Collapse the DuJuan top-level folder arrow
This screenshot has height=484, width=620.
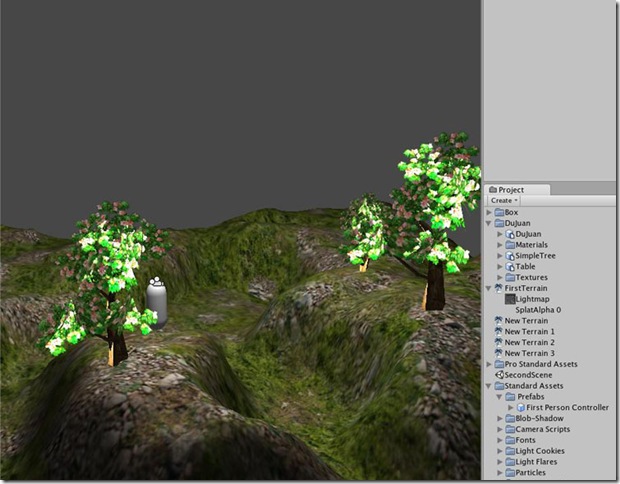point(489,223)
